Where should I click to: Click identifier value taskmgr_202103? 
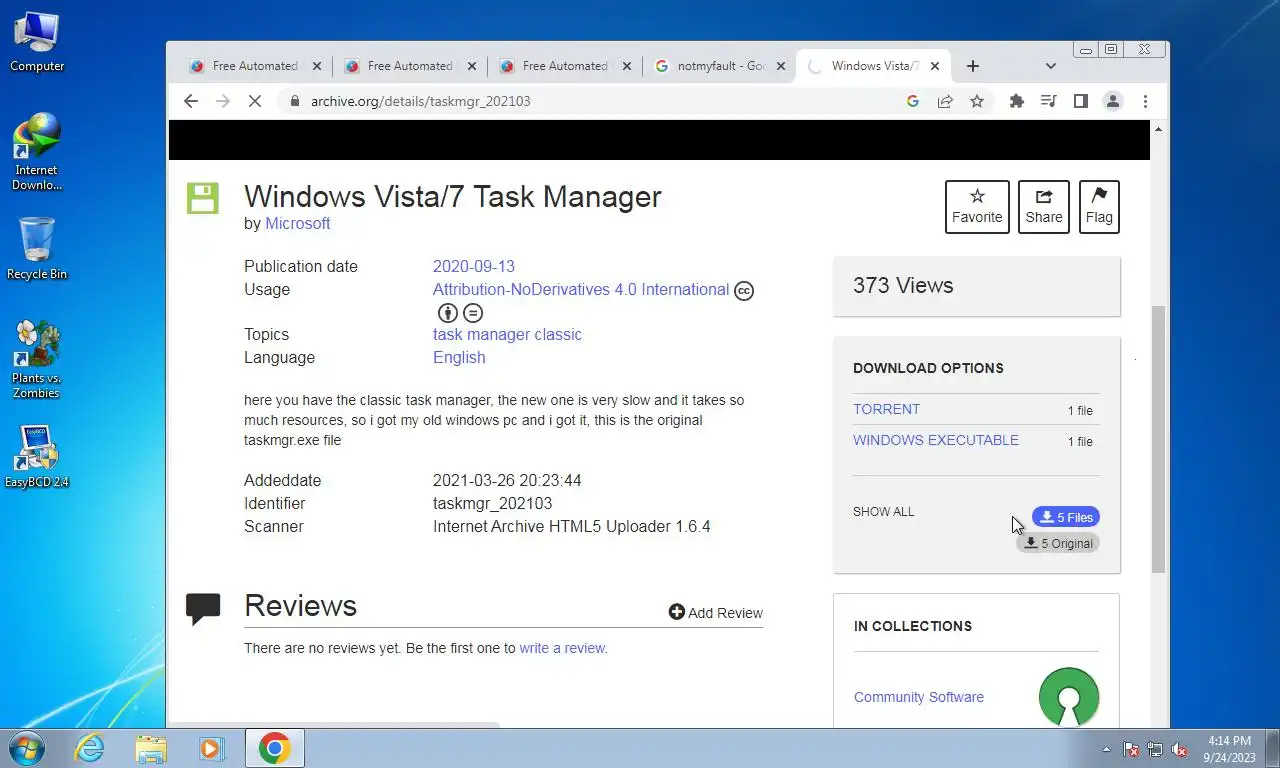tap(492, 504)
